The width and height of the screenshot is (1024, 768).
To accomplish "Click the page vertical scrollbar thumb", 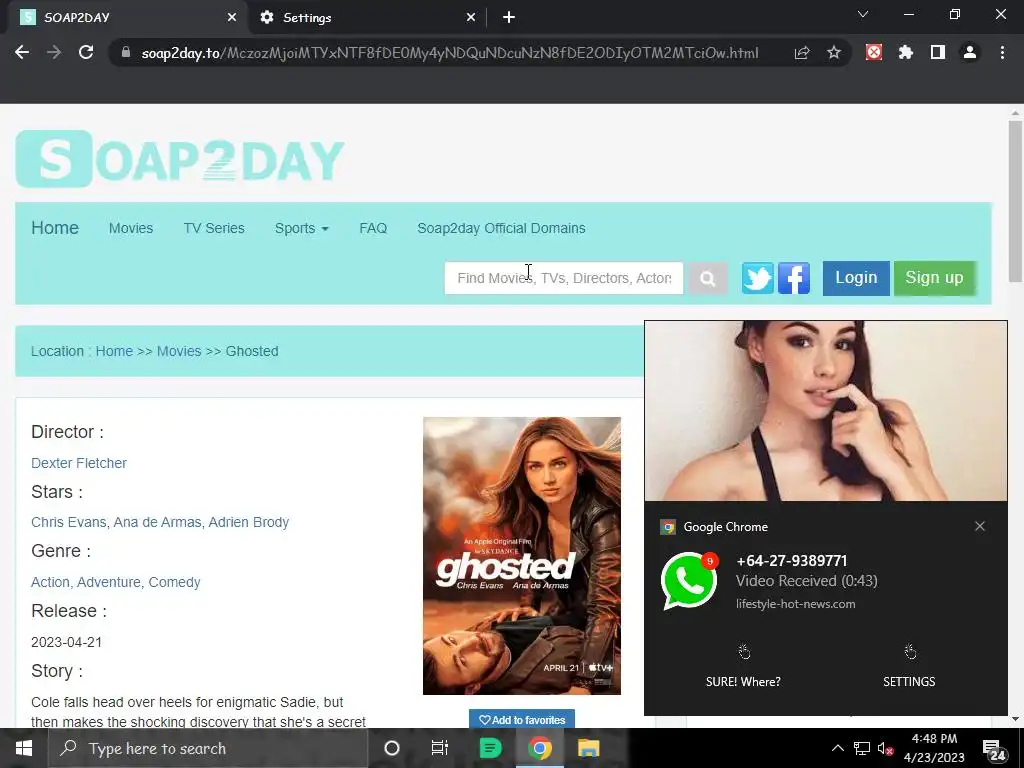I will coord(1015,201).
